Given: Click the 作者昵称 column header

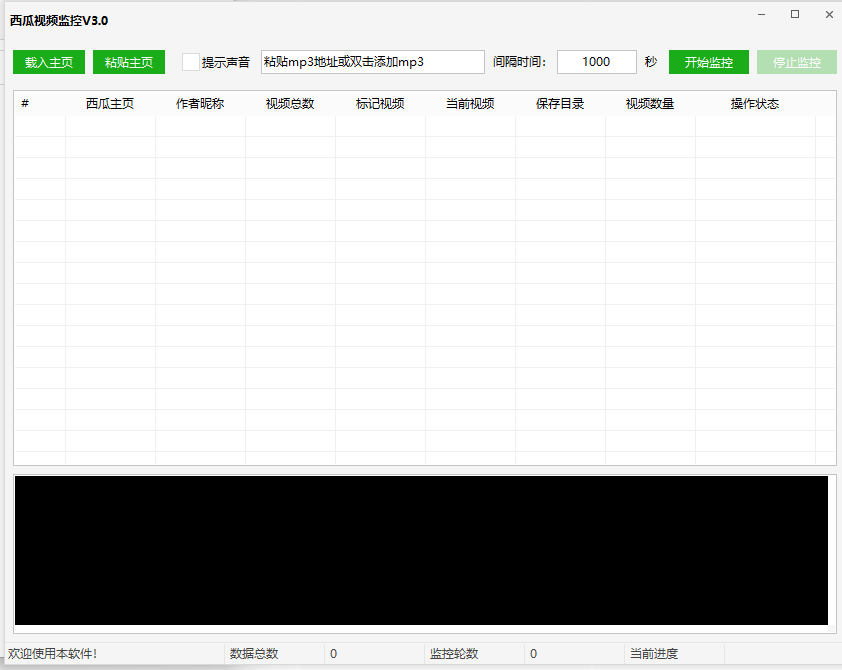Looking at the screenshot, I should click(x=200, y=104).
